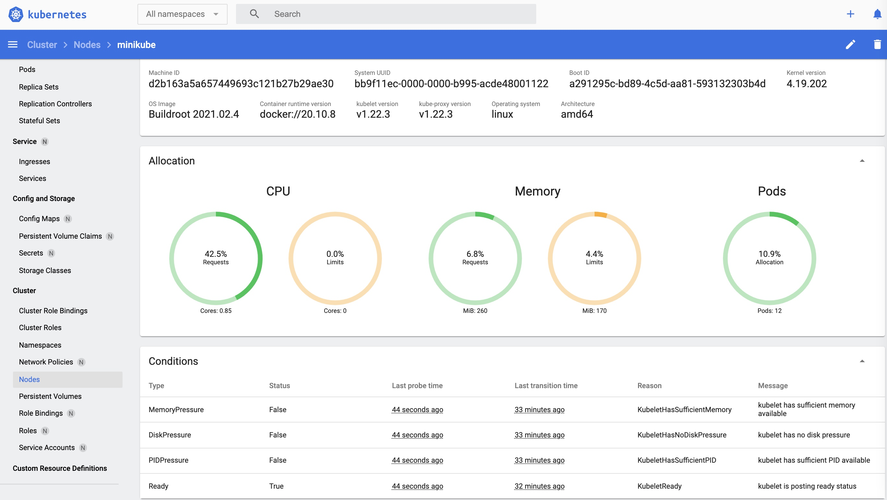Image resolution: width=887 pixels, height=500 pixels.
Task: Go to Cluster breadcrumb
Action: pyautogui.click(x=42, y=45)
